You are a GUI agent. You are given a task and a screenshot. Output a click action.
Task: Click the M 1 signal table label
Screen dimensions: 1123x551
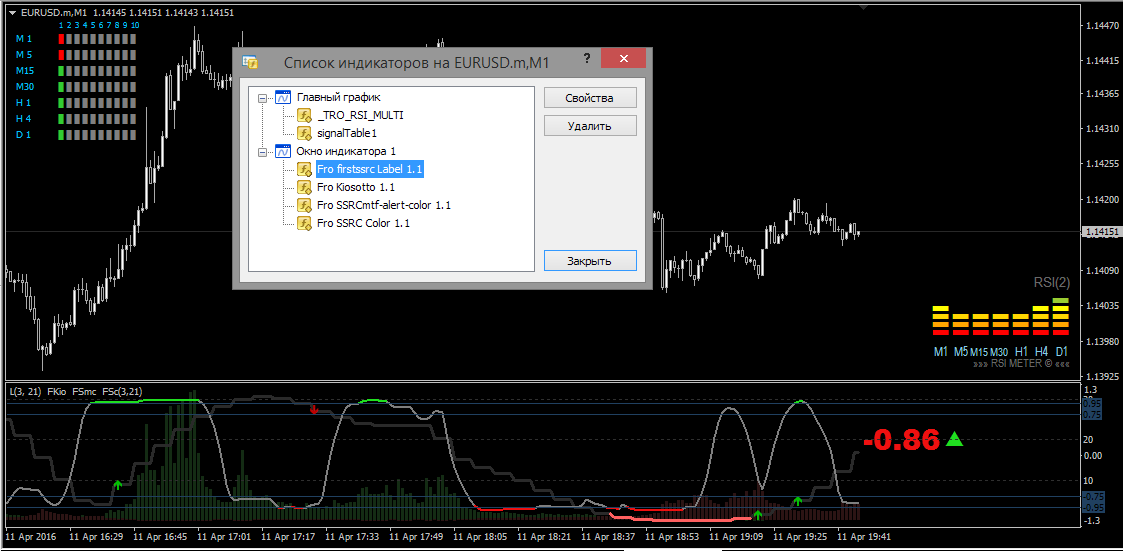(x=24, y=39)
